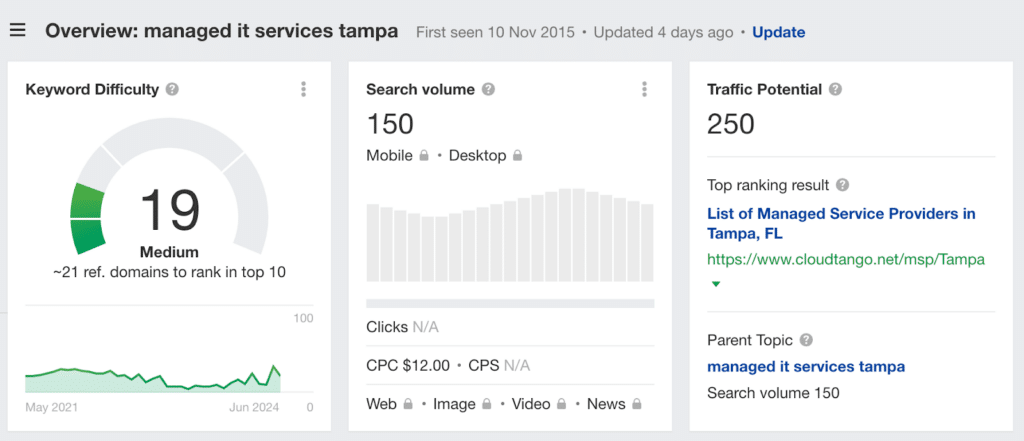Click the Traffic Potential value 250
Viewport: 1024px width, 441px height.
tap(731, 123)
